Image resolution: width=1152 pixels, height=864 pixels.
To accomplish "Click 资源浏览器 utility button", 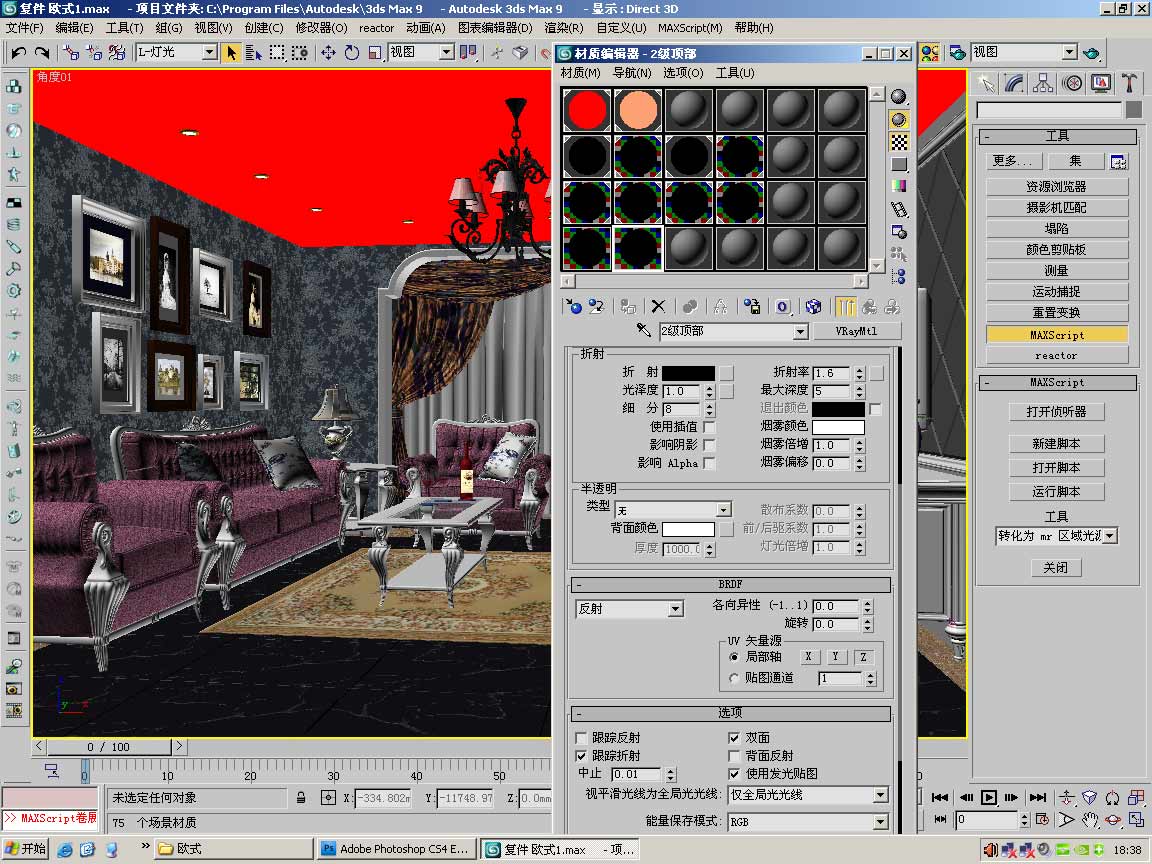I will [1056, 187].
